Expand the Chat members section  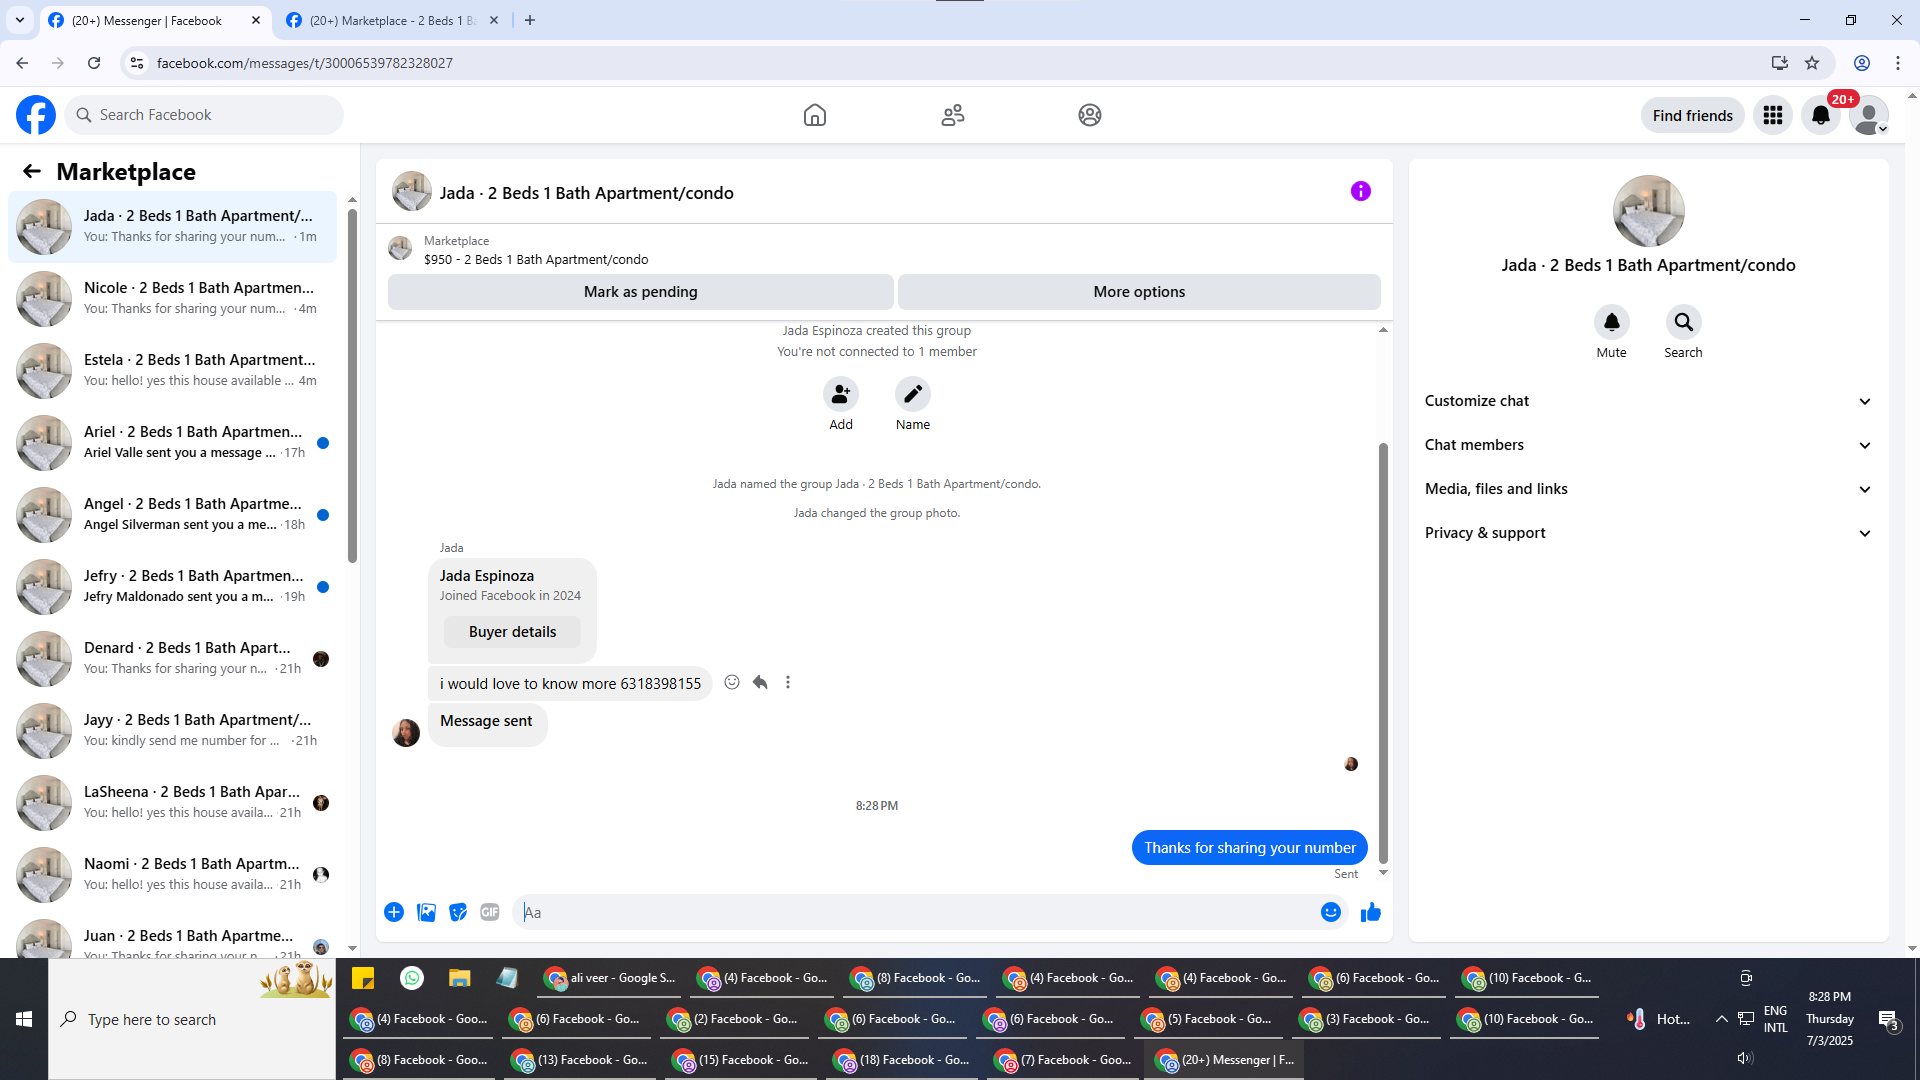tap(1648, 445)
